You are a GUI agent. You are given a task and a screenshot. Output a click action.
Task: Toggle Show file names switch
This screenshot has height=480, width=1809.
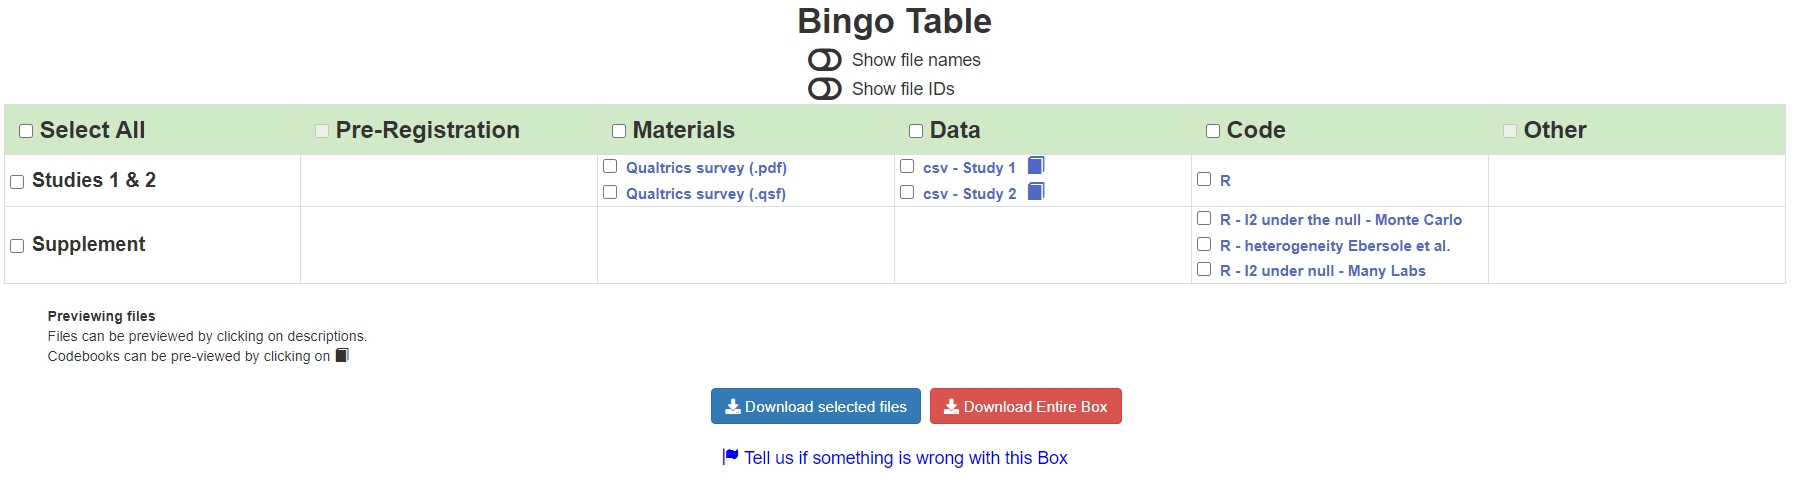(825, 60)
